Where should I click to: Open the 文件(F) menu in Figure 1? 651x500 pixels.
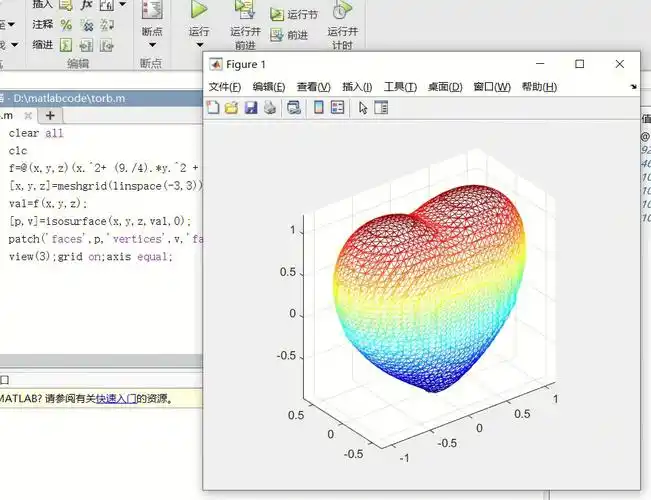click(x=225, y=87)
